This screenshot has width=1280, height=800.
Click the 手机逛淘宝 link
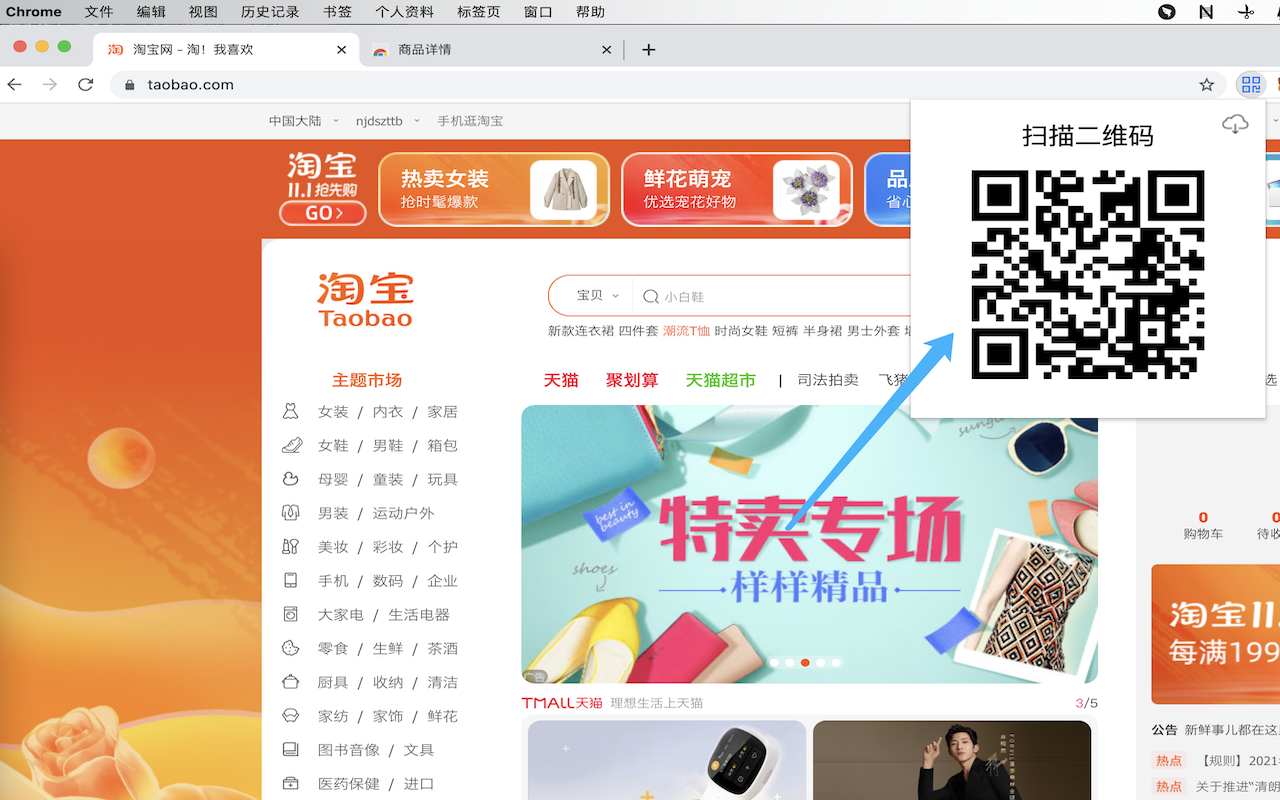pos(470,121)
